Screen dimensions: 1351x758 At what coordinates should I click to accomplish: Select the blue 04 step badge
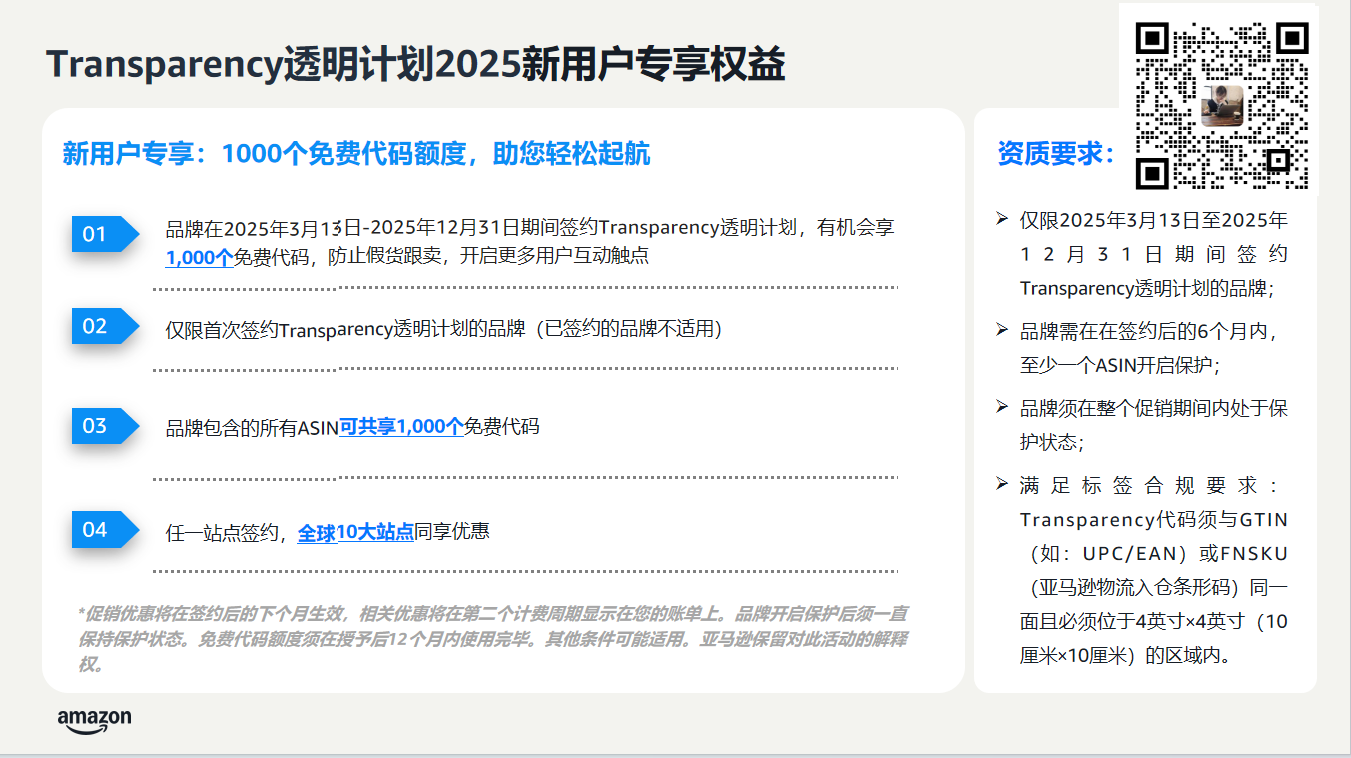(x=105, y=529)
